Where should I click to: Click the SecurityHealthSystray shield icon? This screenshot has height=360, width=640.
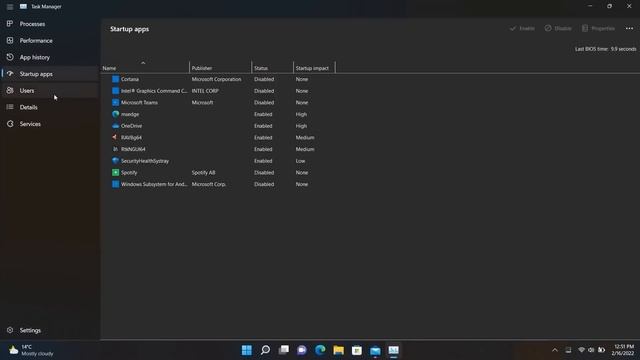(116, 161)
